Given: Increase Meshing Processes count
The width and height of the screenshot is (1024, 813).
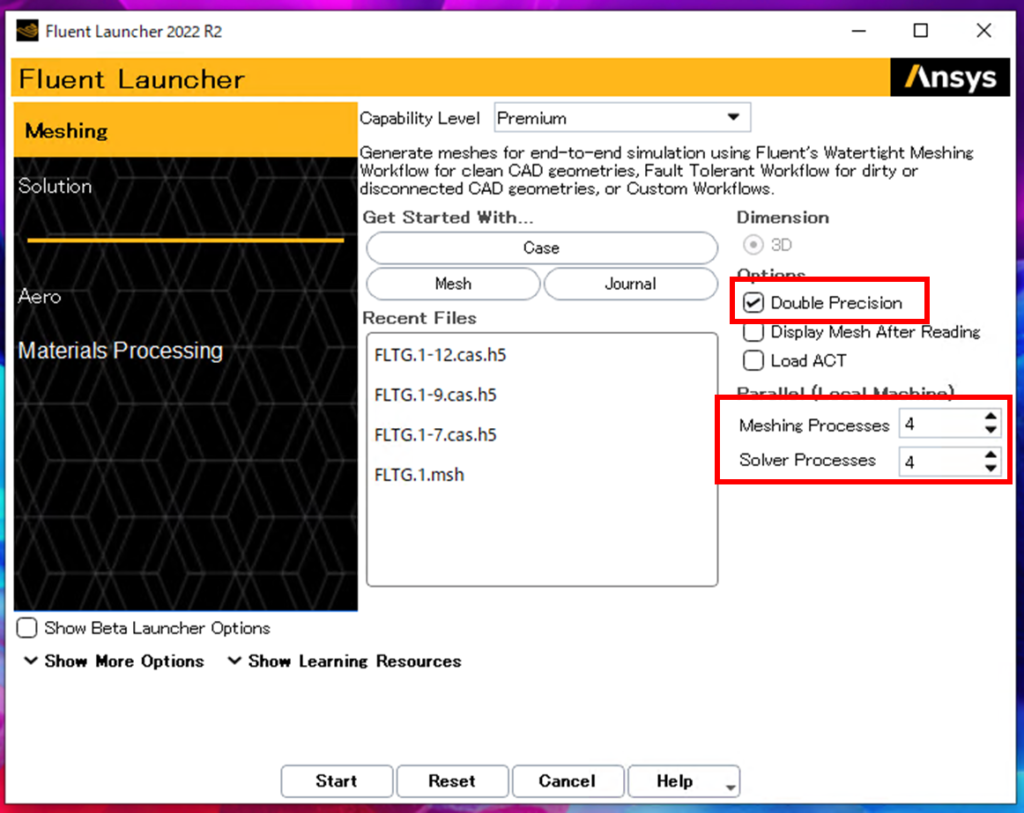Looking at the screenshot, I should 991,417.
